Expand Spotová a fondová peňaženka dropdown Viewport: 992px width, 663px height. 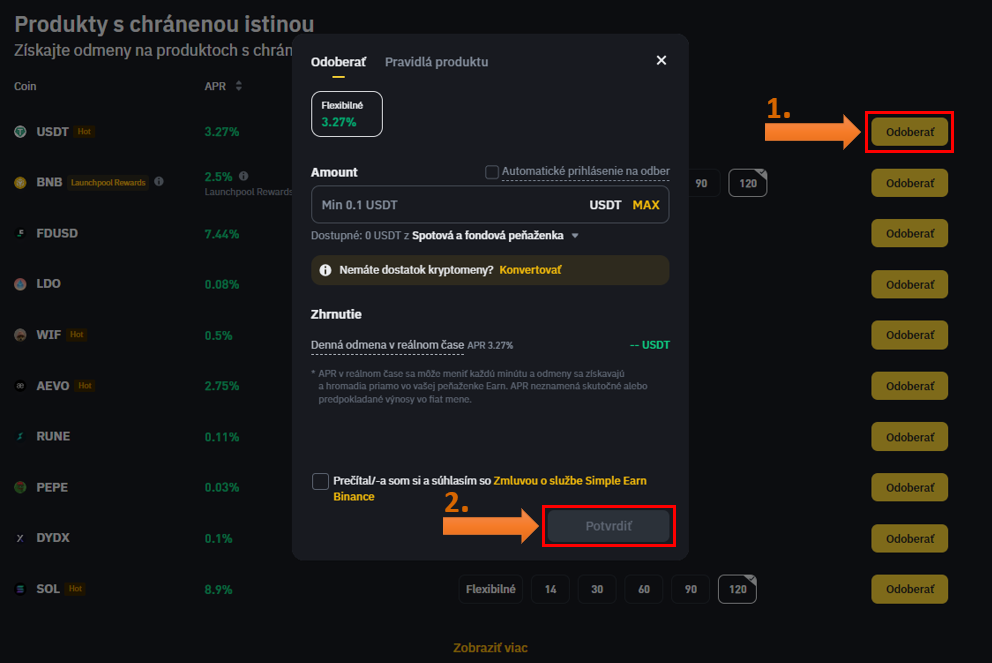(x=575, y=236)
